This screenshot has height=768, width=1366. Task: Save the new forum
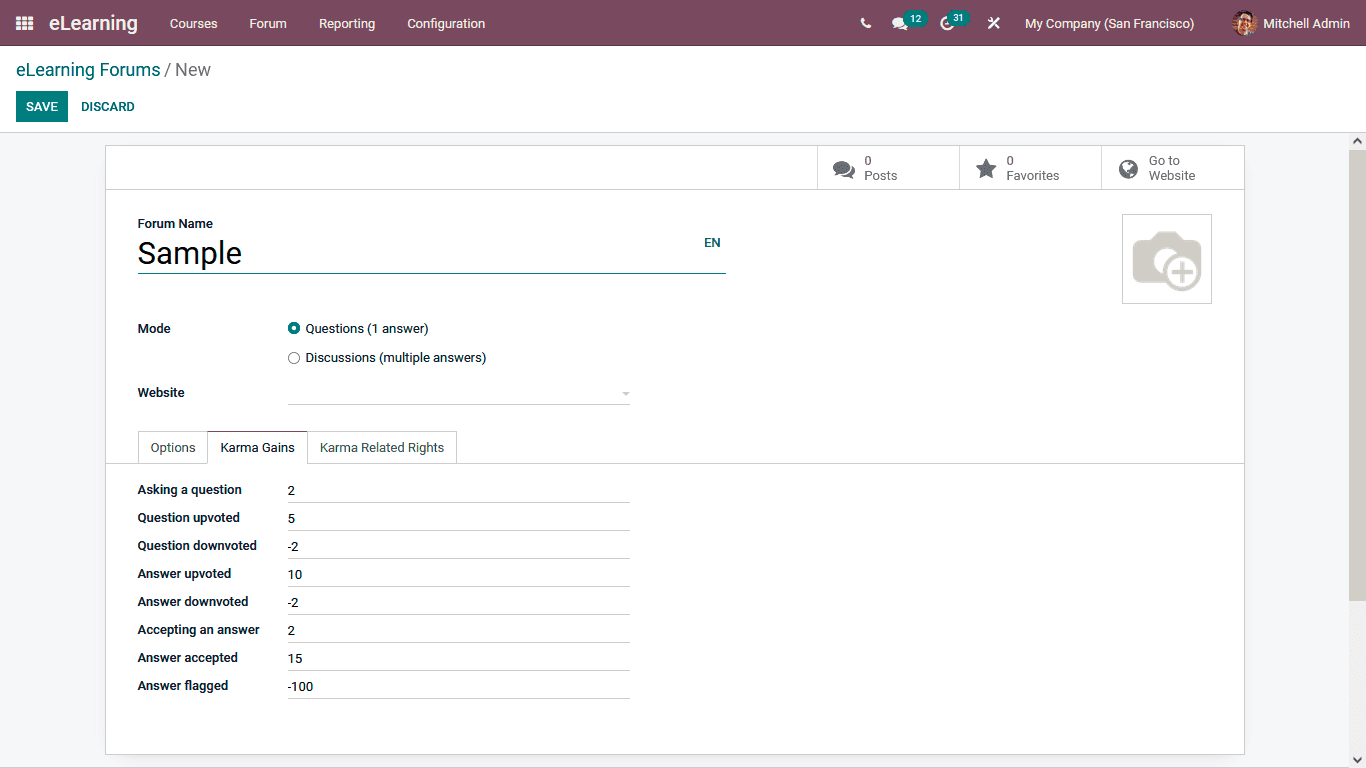click(x=41, y=106)
